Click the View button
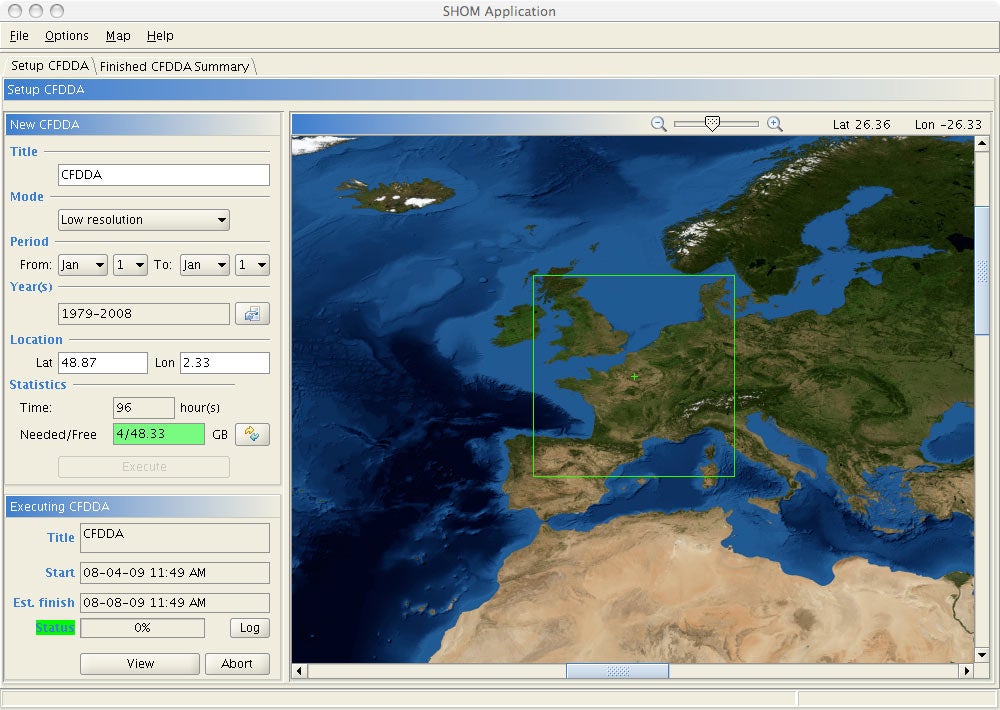This screenshot has height=710, width=1000. click(140, 664)
